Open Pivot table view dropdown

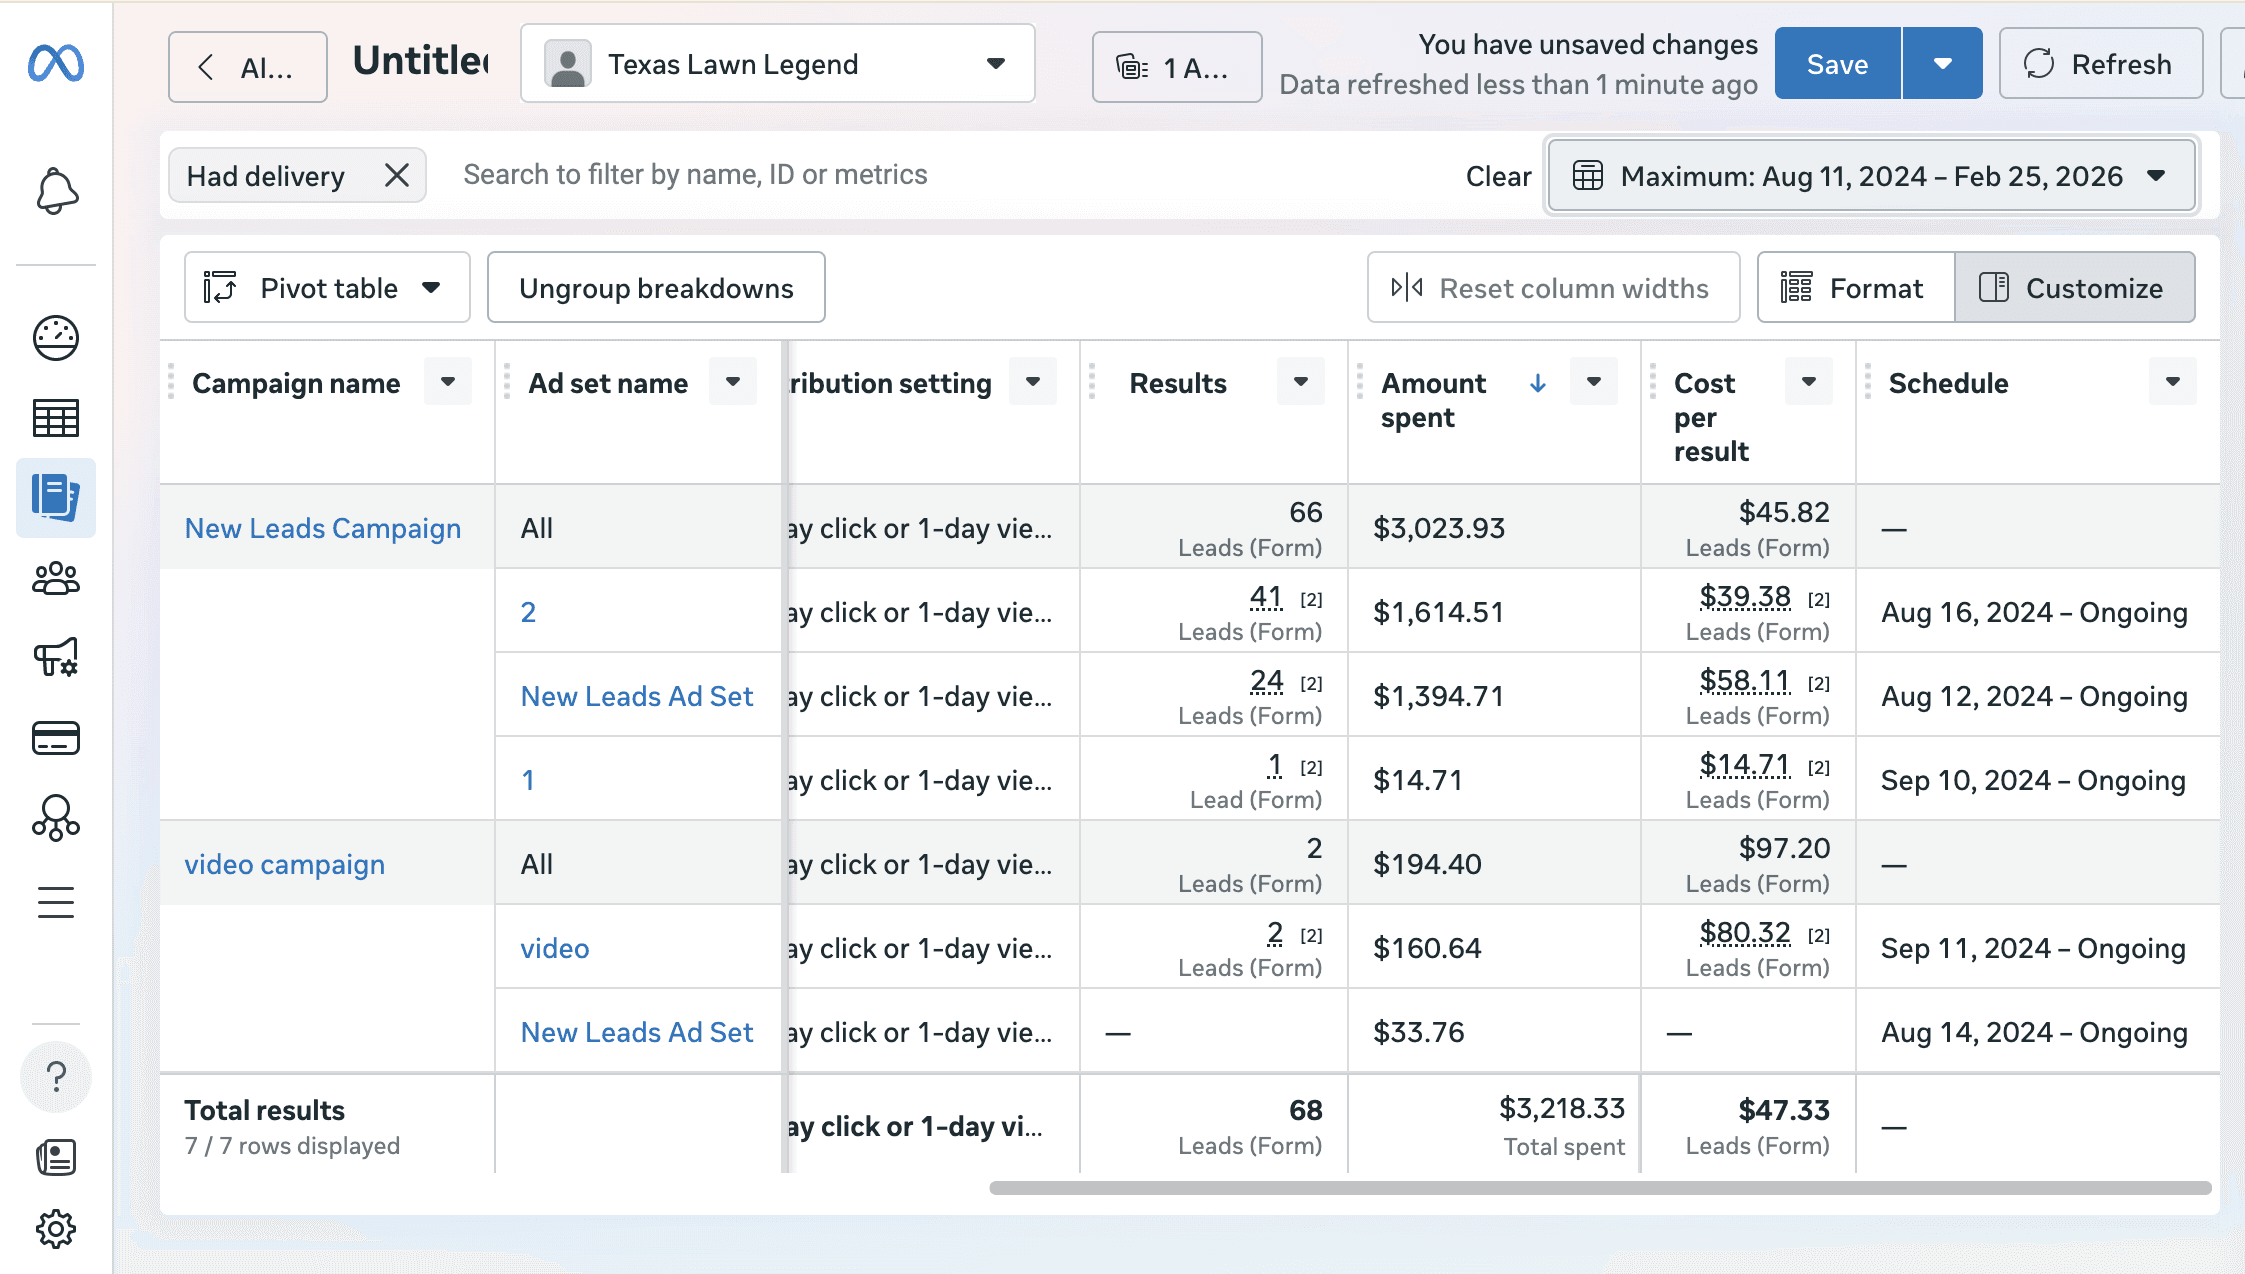(327, 288)
